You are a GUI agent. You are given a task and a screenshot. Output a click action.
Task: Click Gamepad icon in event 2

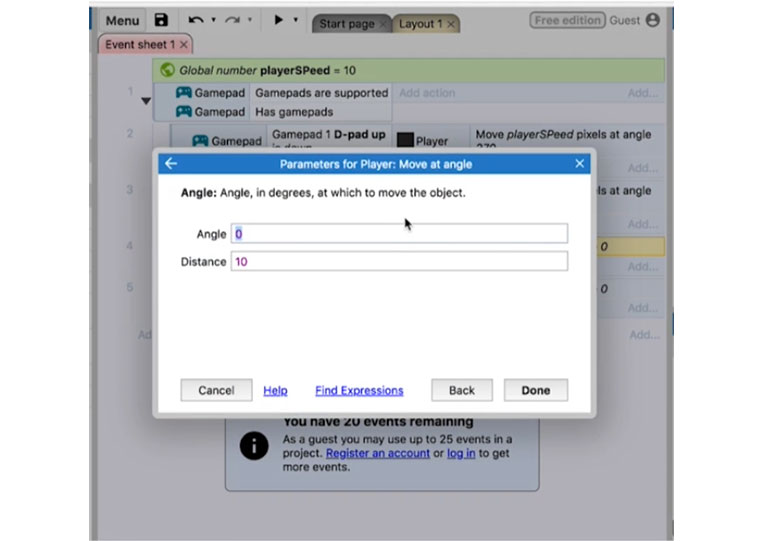click(200, 141)
